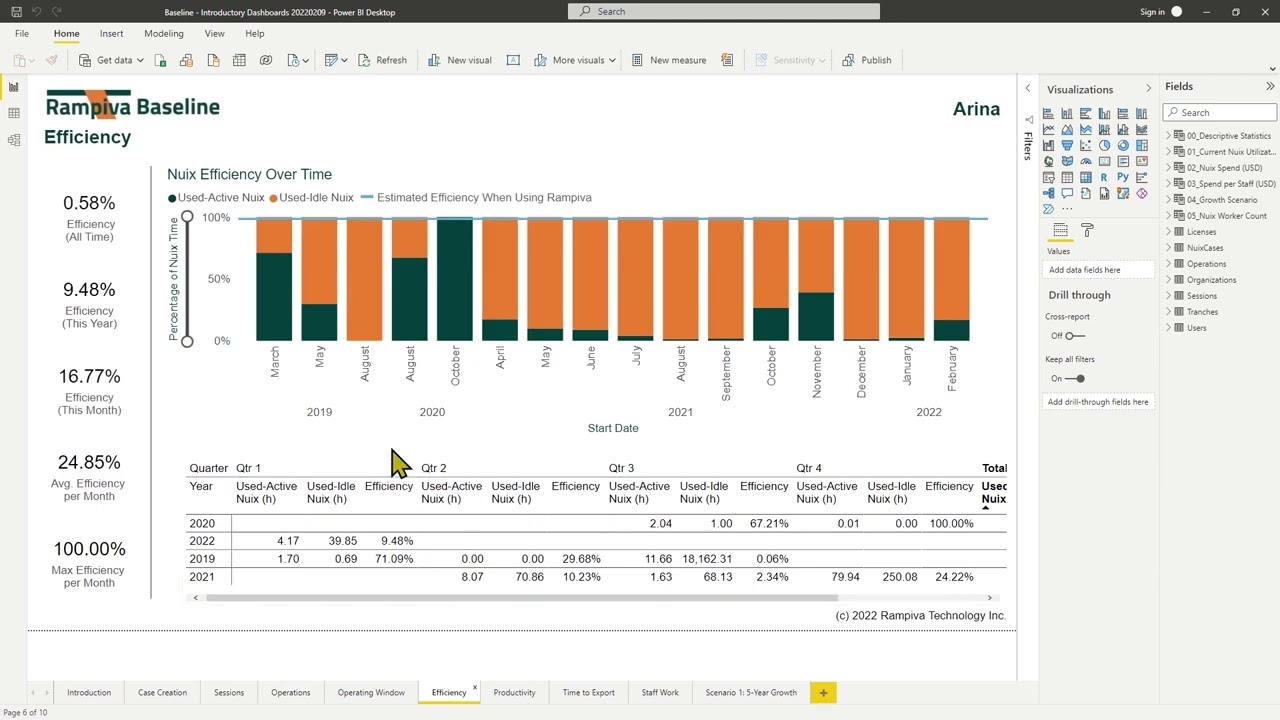Click the title bar Search box

pyautogui.click(x=724, y=11)
